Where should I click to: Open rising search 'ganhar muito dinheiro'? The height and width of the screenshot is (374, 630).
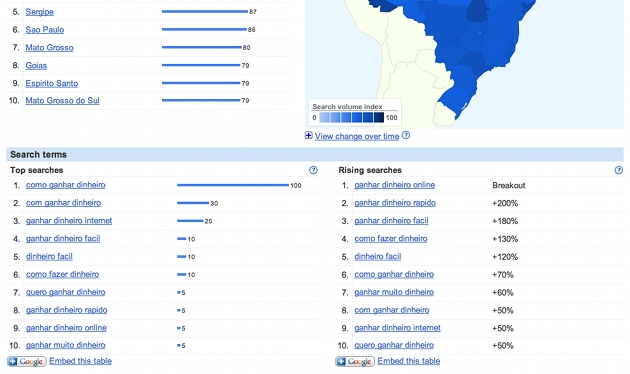[394, 292]
